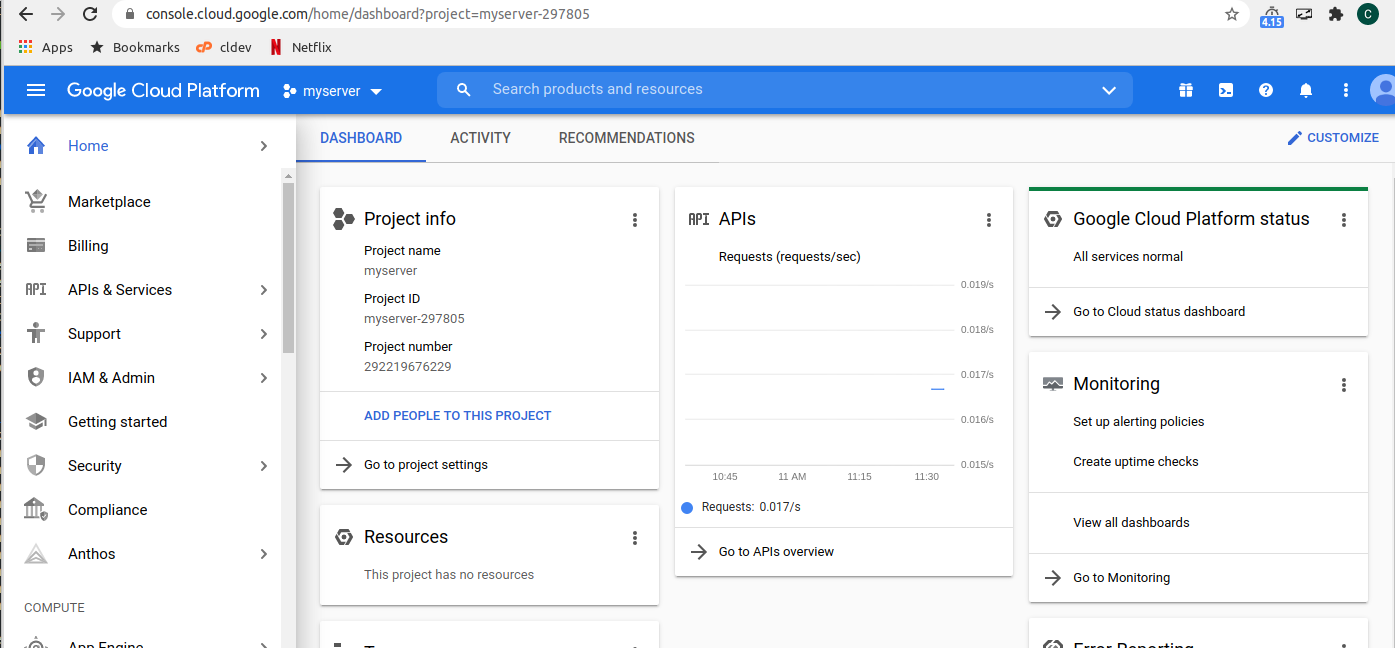Bookmark this page with star icon
Viewport: 1395px width, 648px height.
1232,14
